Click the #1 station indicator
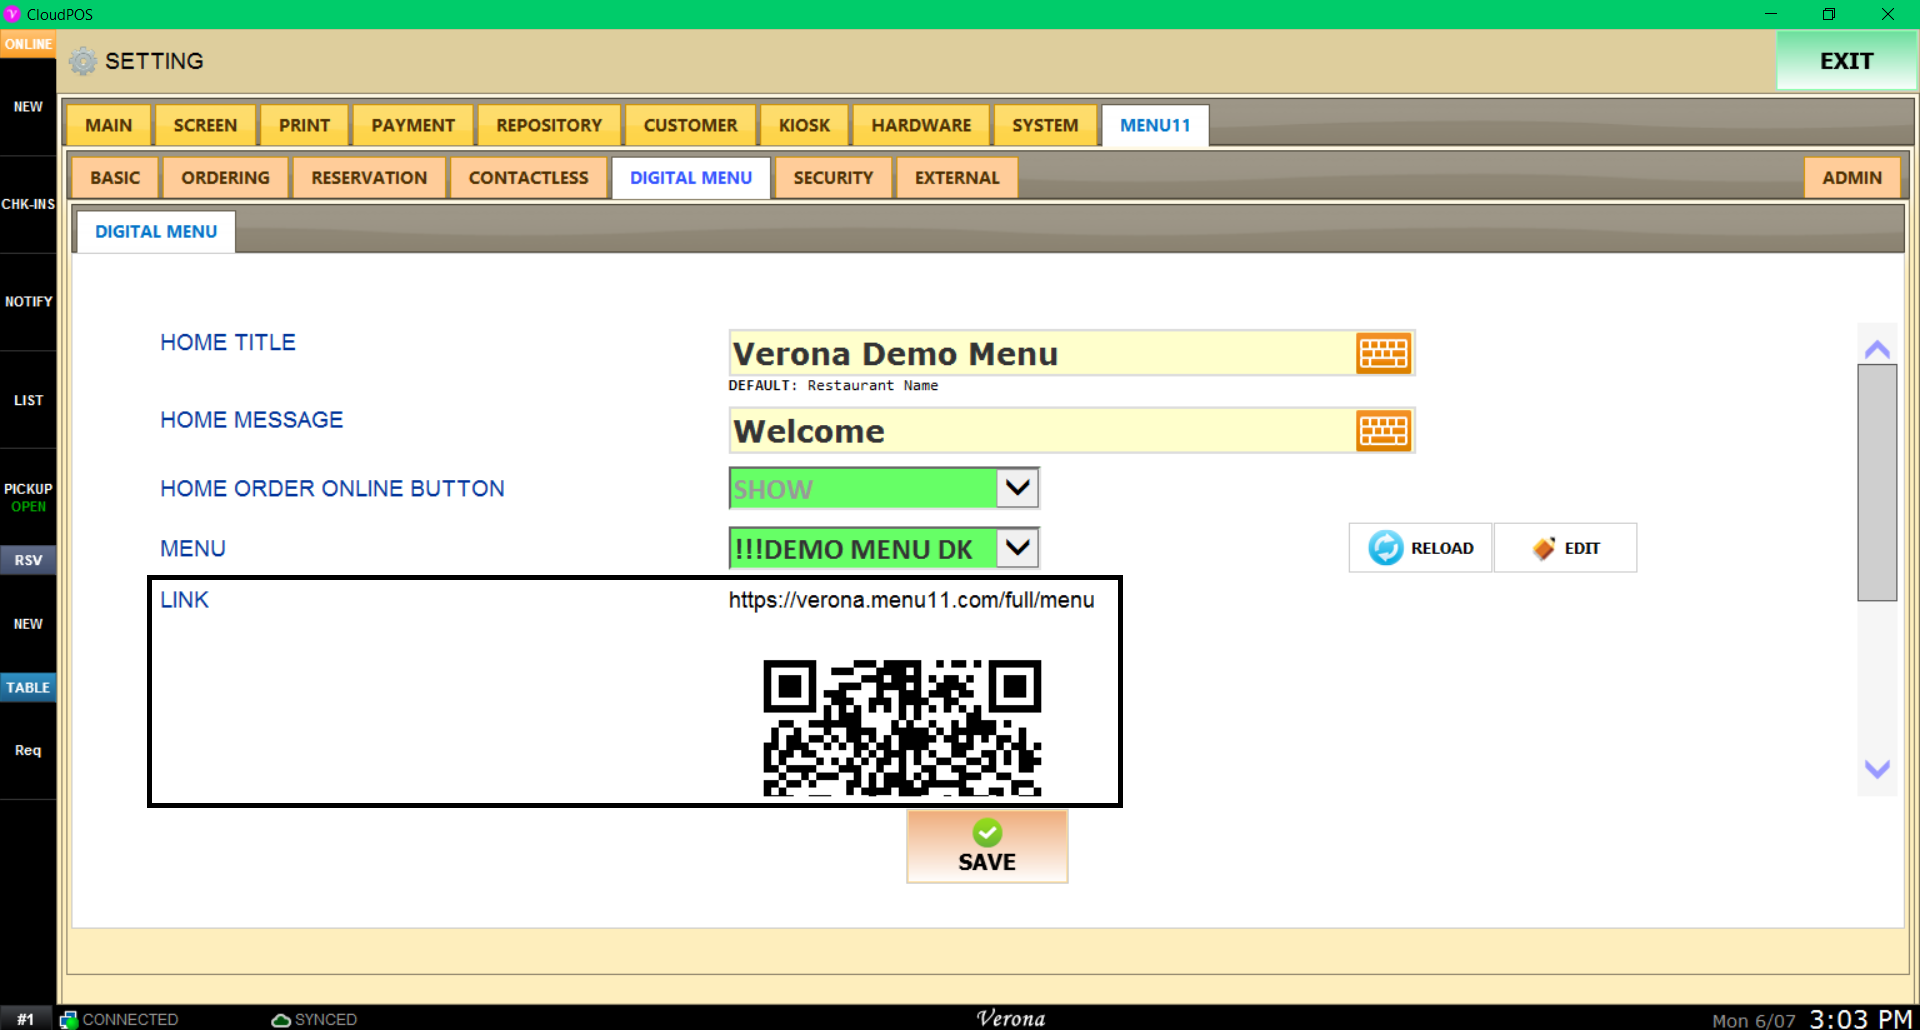 coord(26,1019)
